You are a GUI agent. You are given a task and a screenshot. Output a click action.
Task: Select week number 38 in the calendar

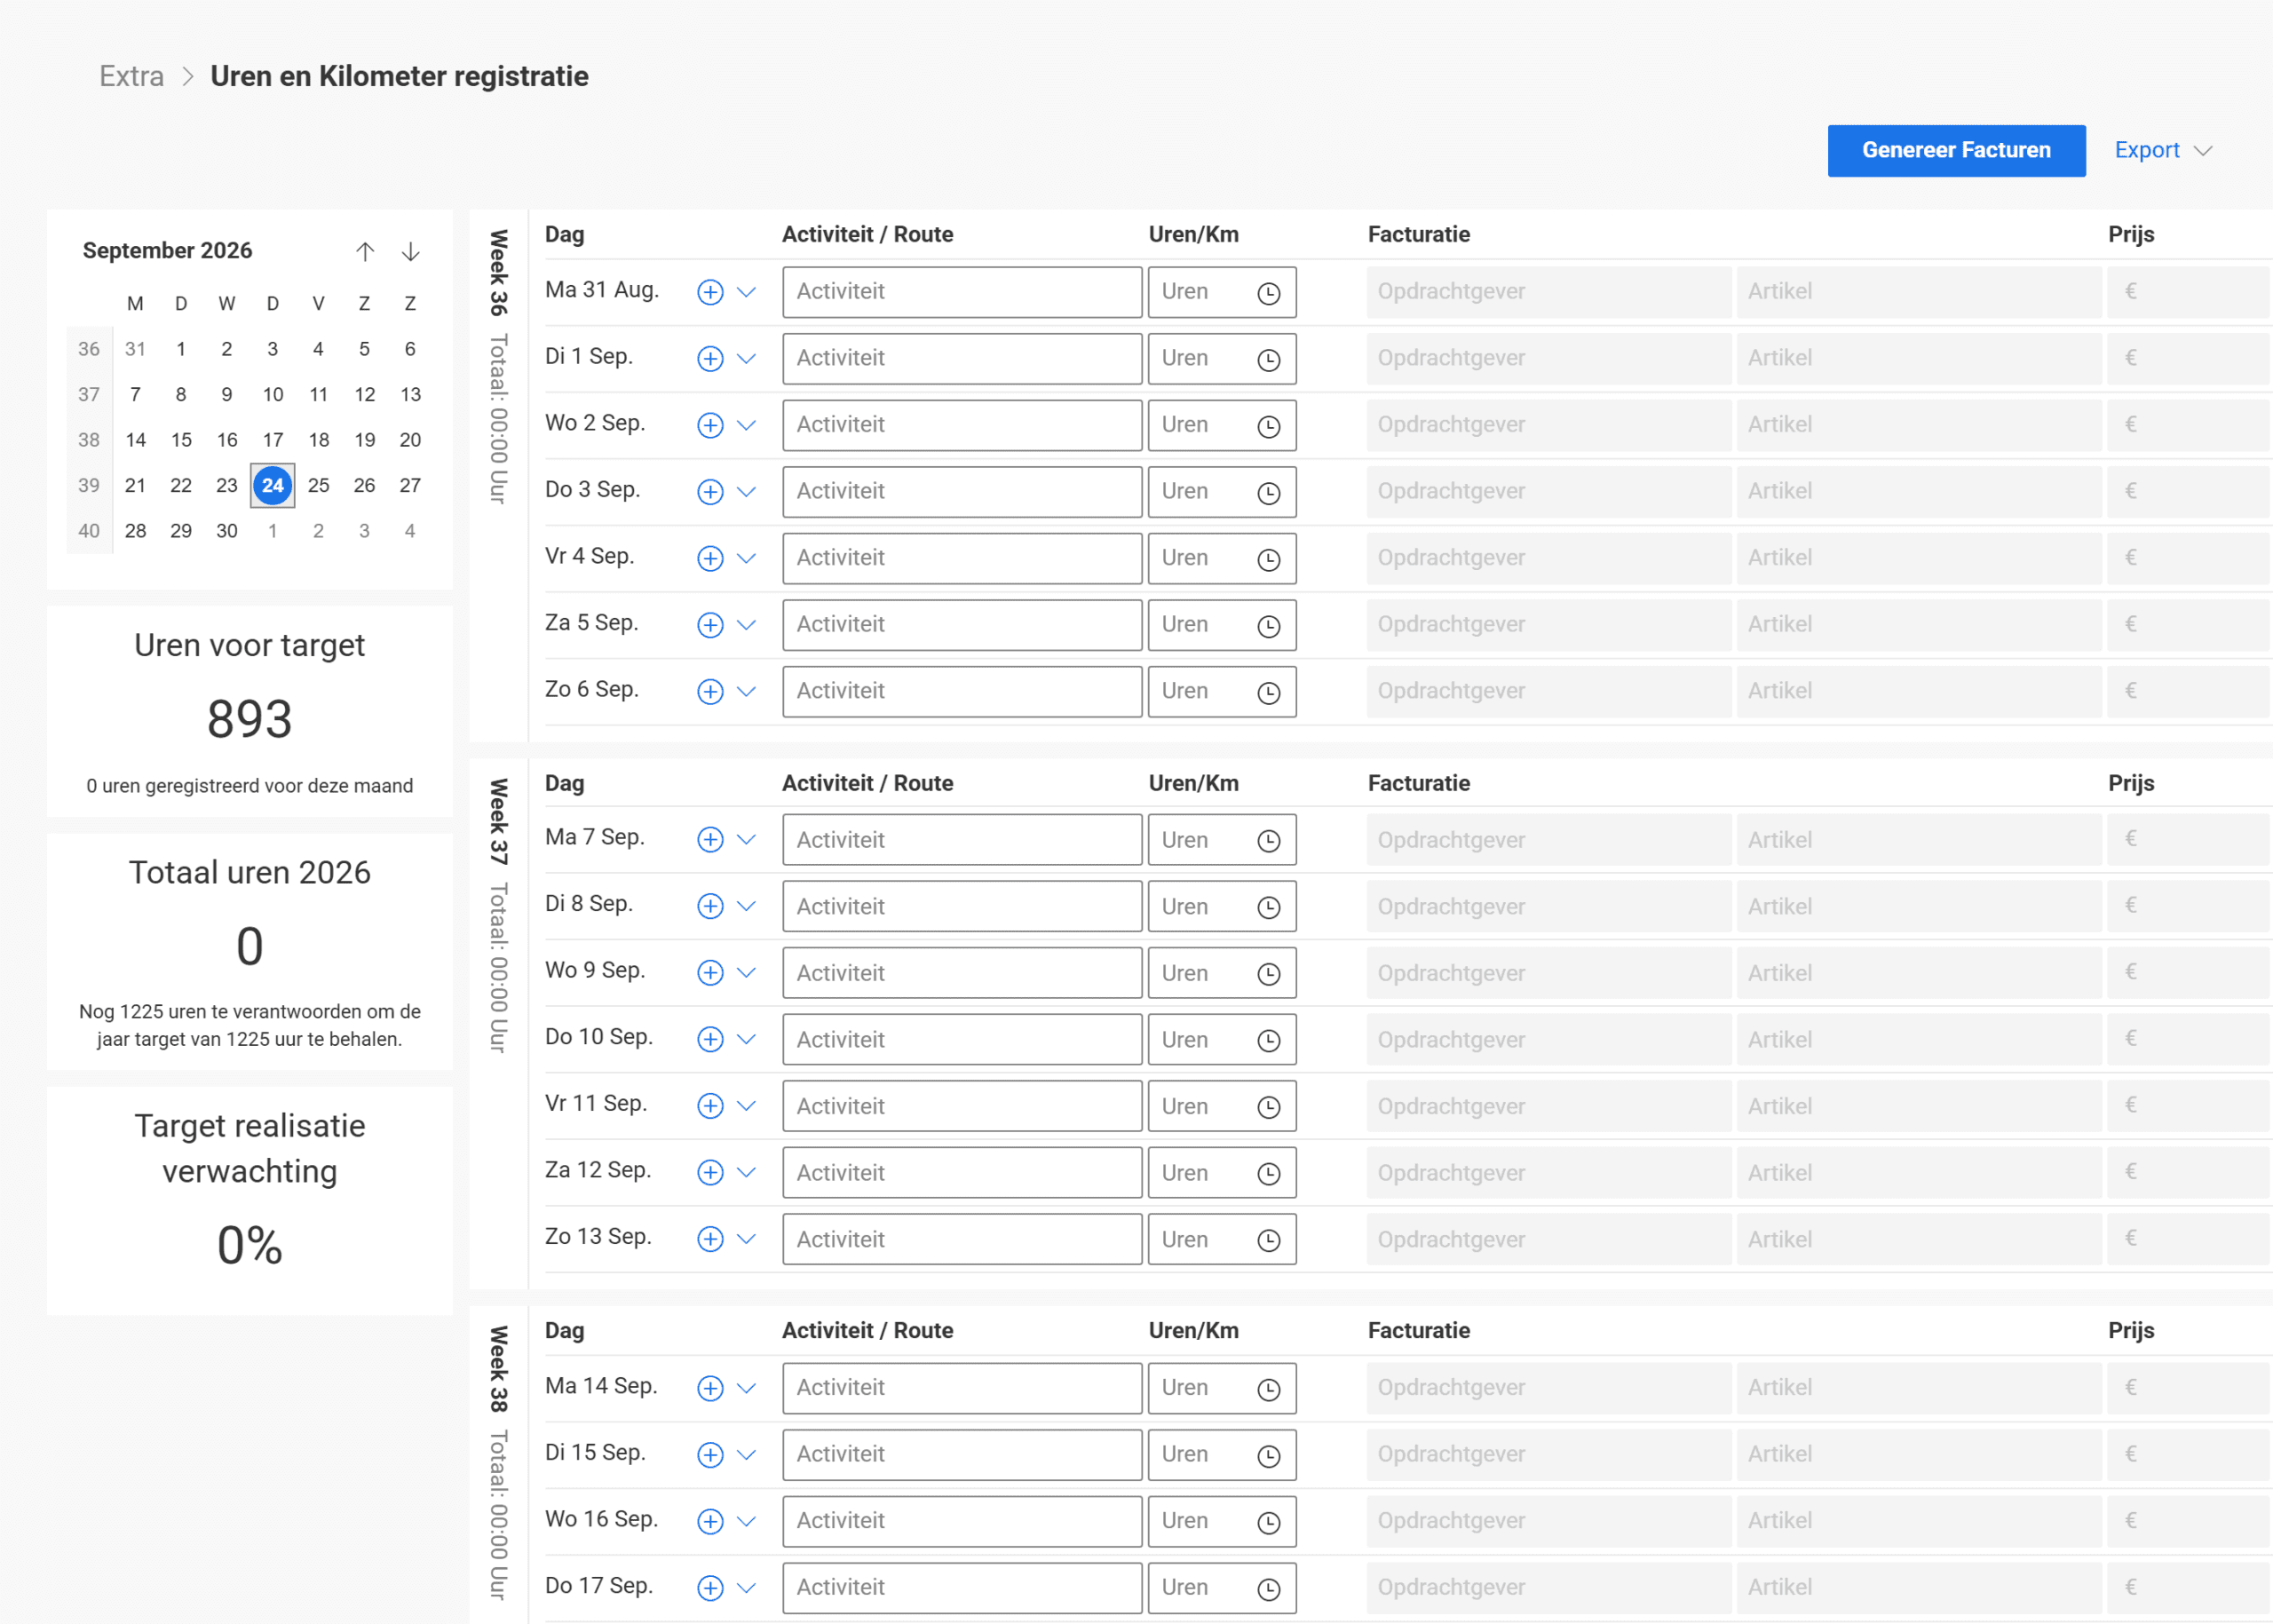(x=89, y=440)
